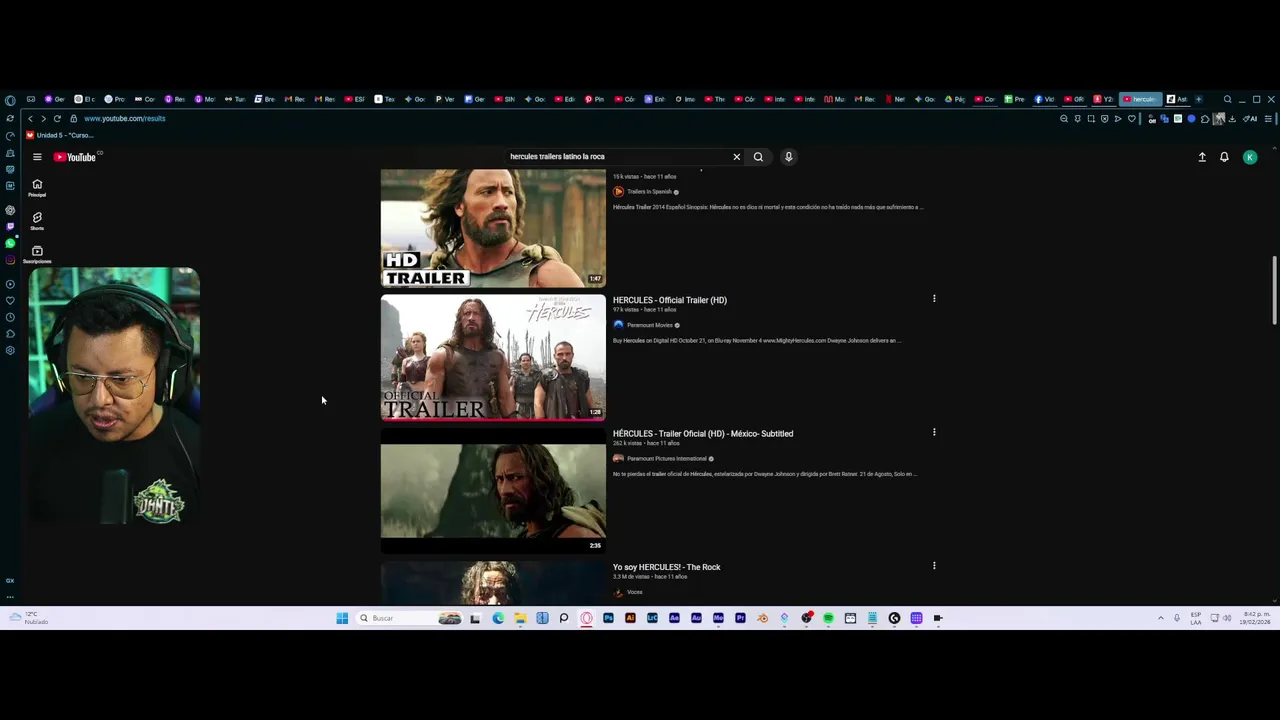Clear the YouTube search box text
Image resolution: width=1280 pixels, height=720 pixels.
pyautogui.click(x=737, y=157)
